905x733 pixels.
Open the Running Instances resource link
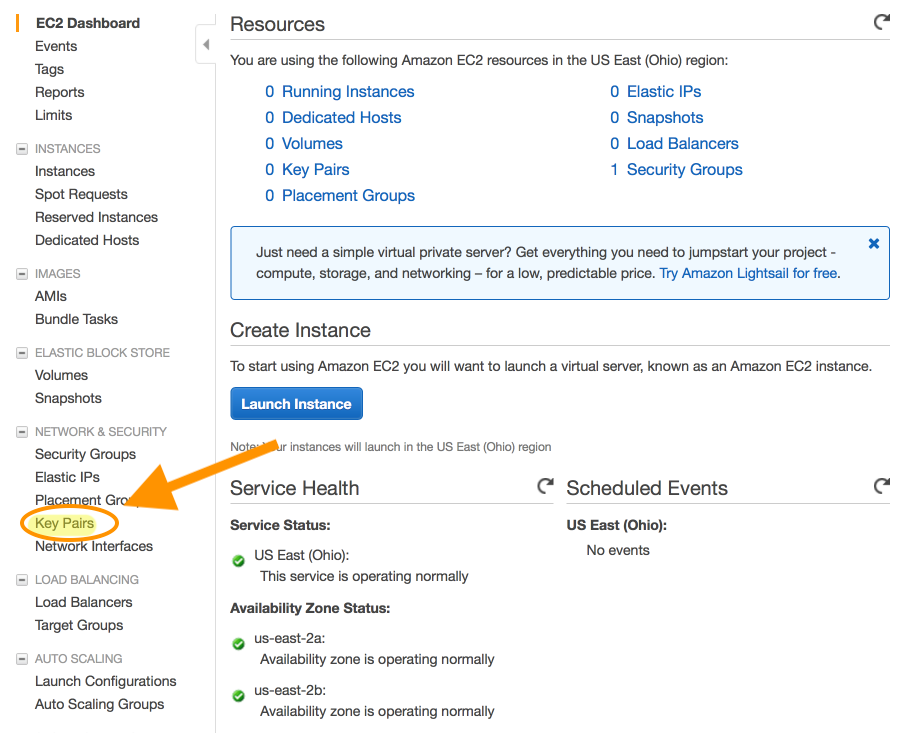348,92
